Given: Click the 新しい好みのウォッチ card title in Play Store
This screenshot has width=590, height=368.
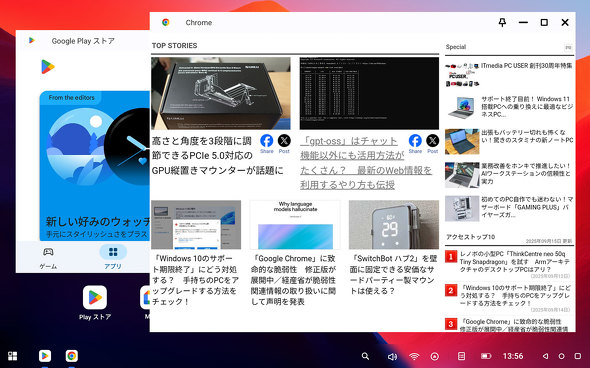Looking at the screenshot, I should tap(98, 221).
